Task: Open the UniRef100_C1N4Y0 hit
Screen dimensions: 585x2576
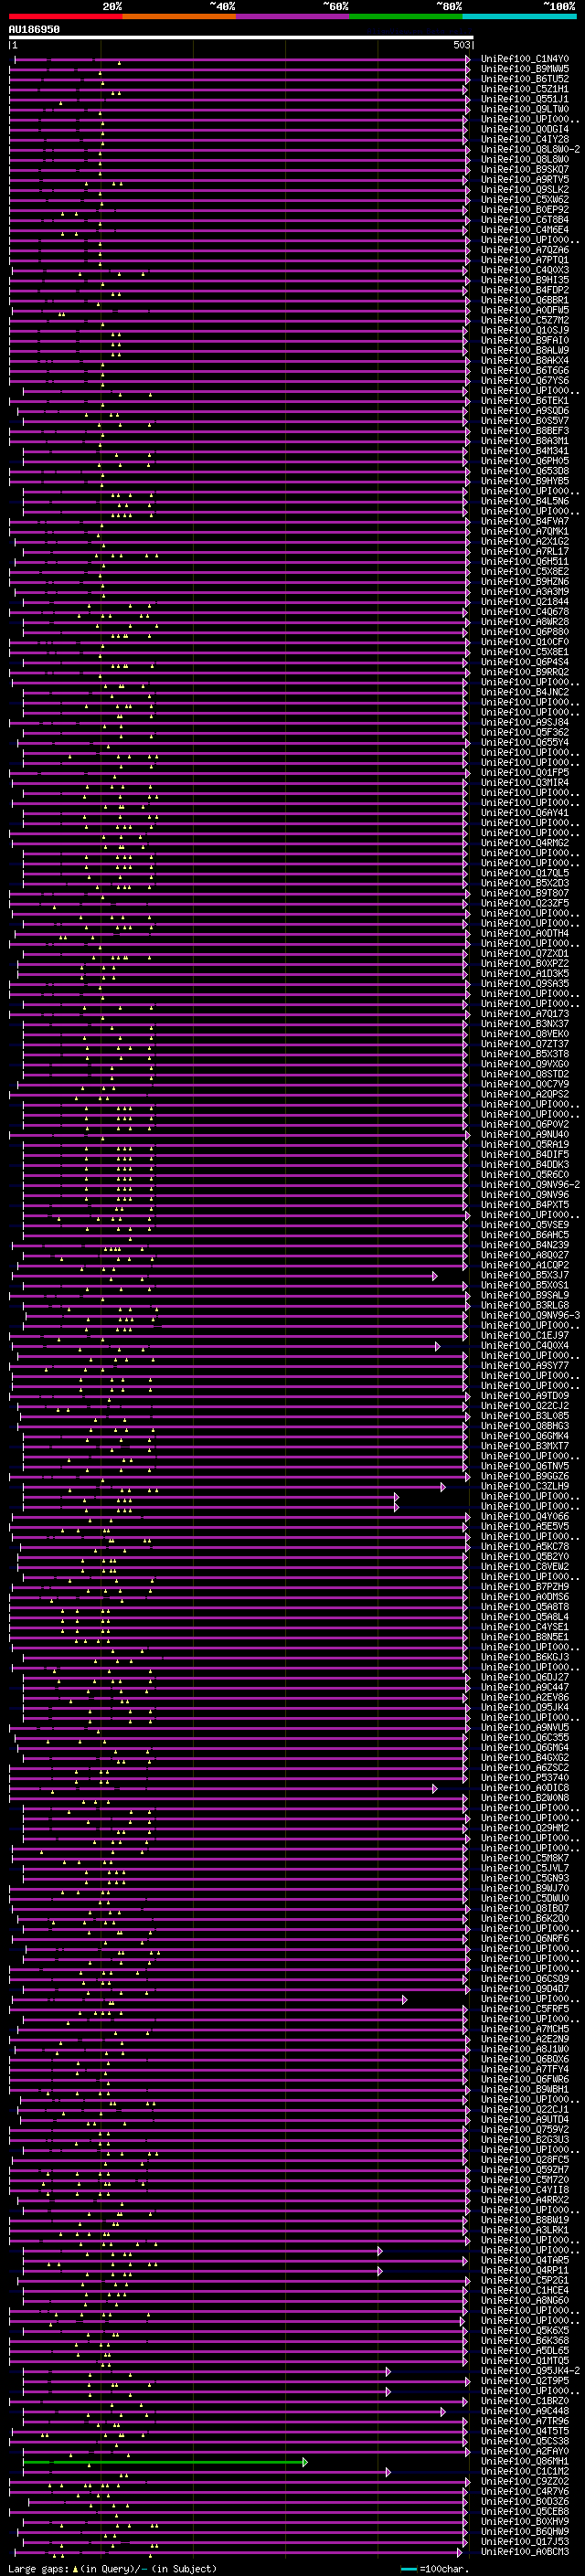Action: coord(525,59)
